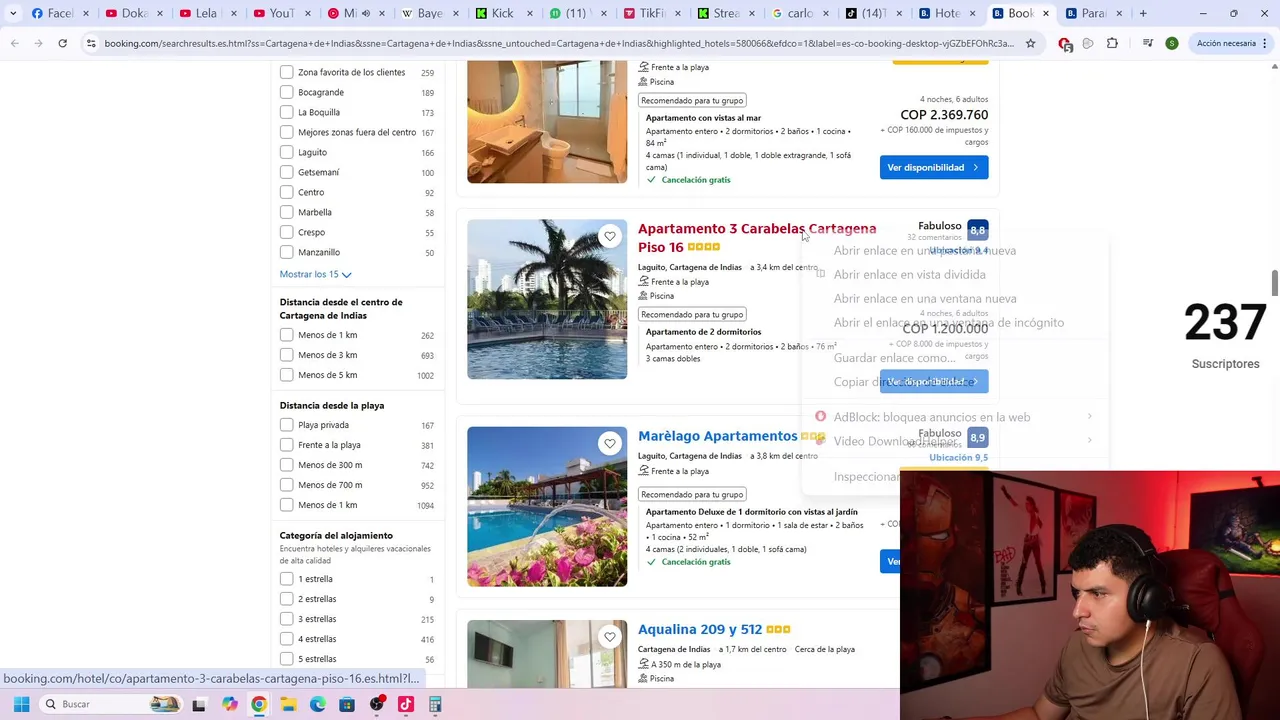
Task: Click the Windows taskbar Buscar search box
Action: pyautogui.click(x=111, y=704)
